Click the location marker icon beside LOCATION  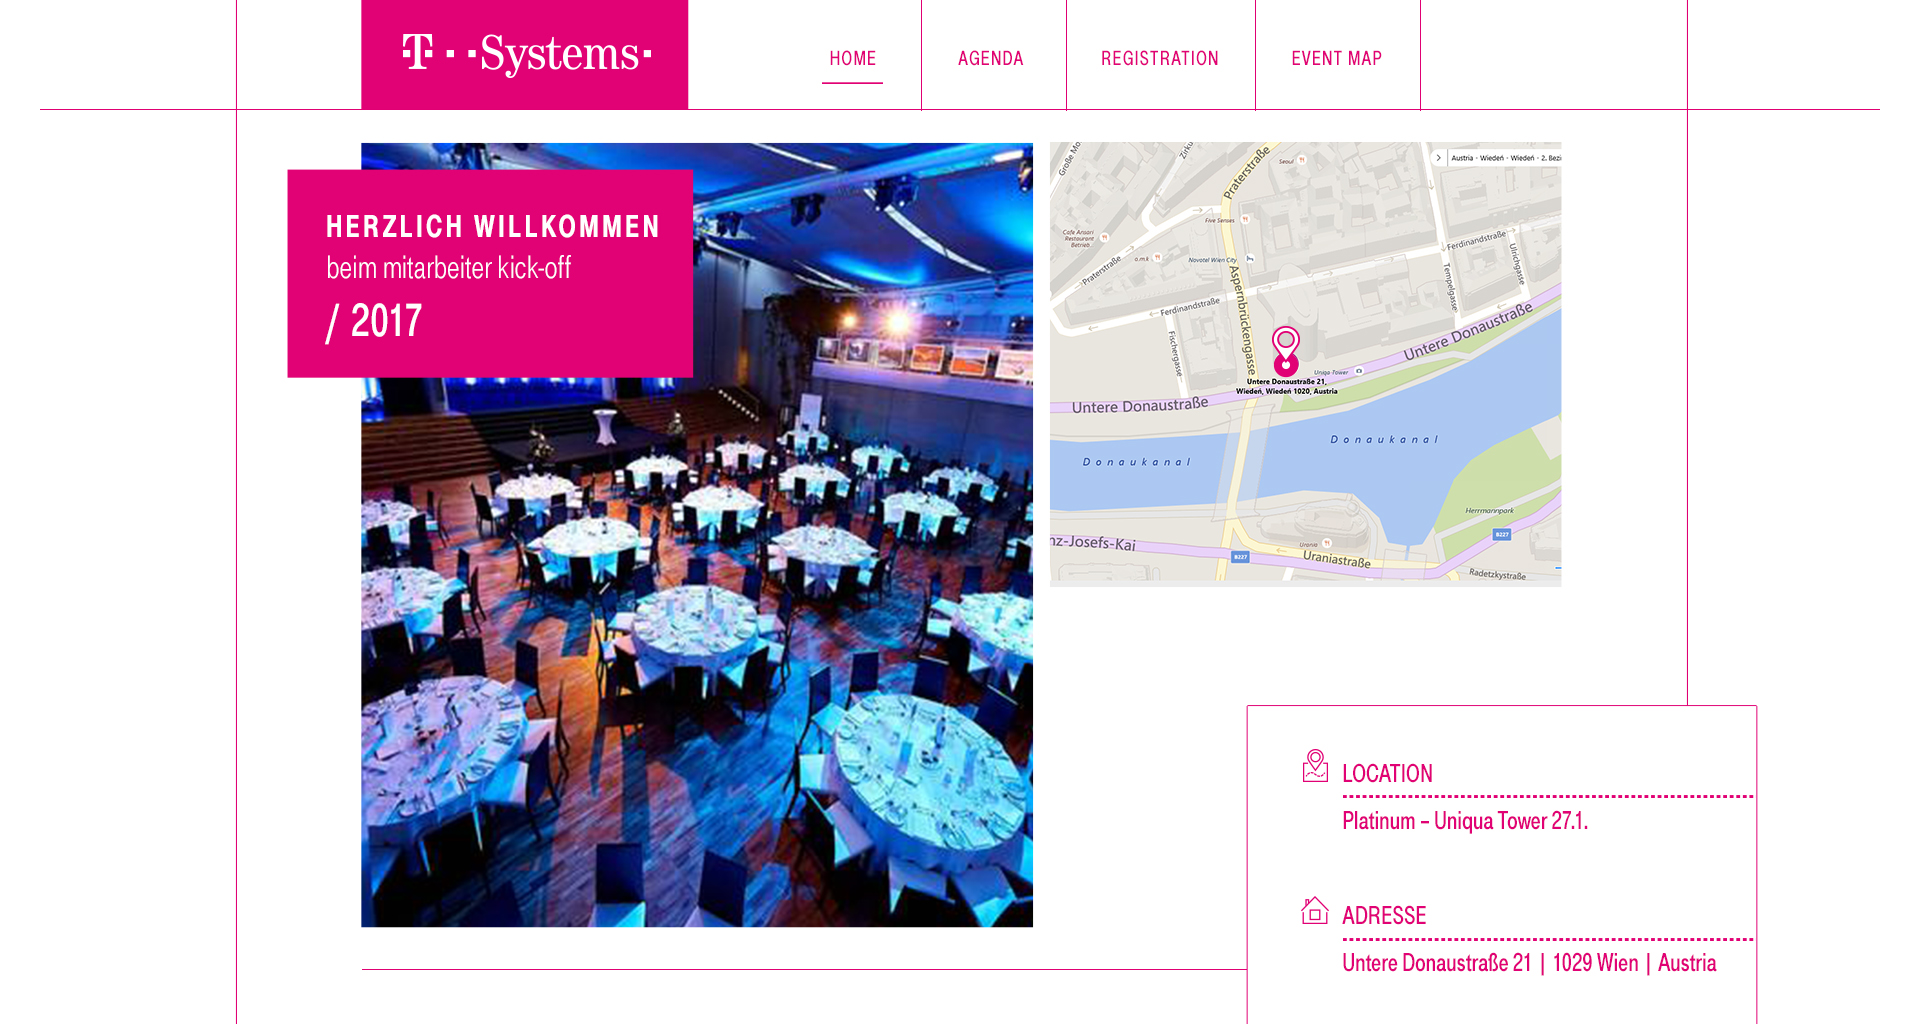1315,766
